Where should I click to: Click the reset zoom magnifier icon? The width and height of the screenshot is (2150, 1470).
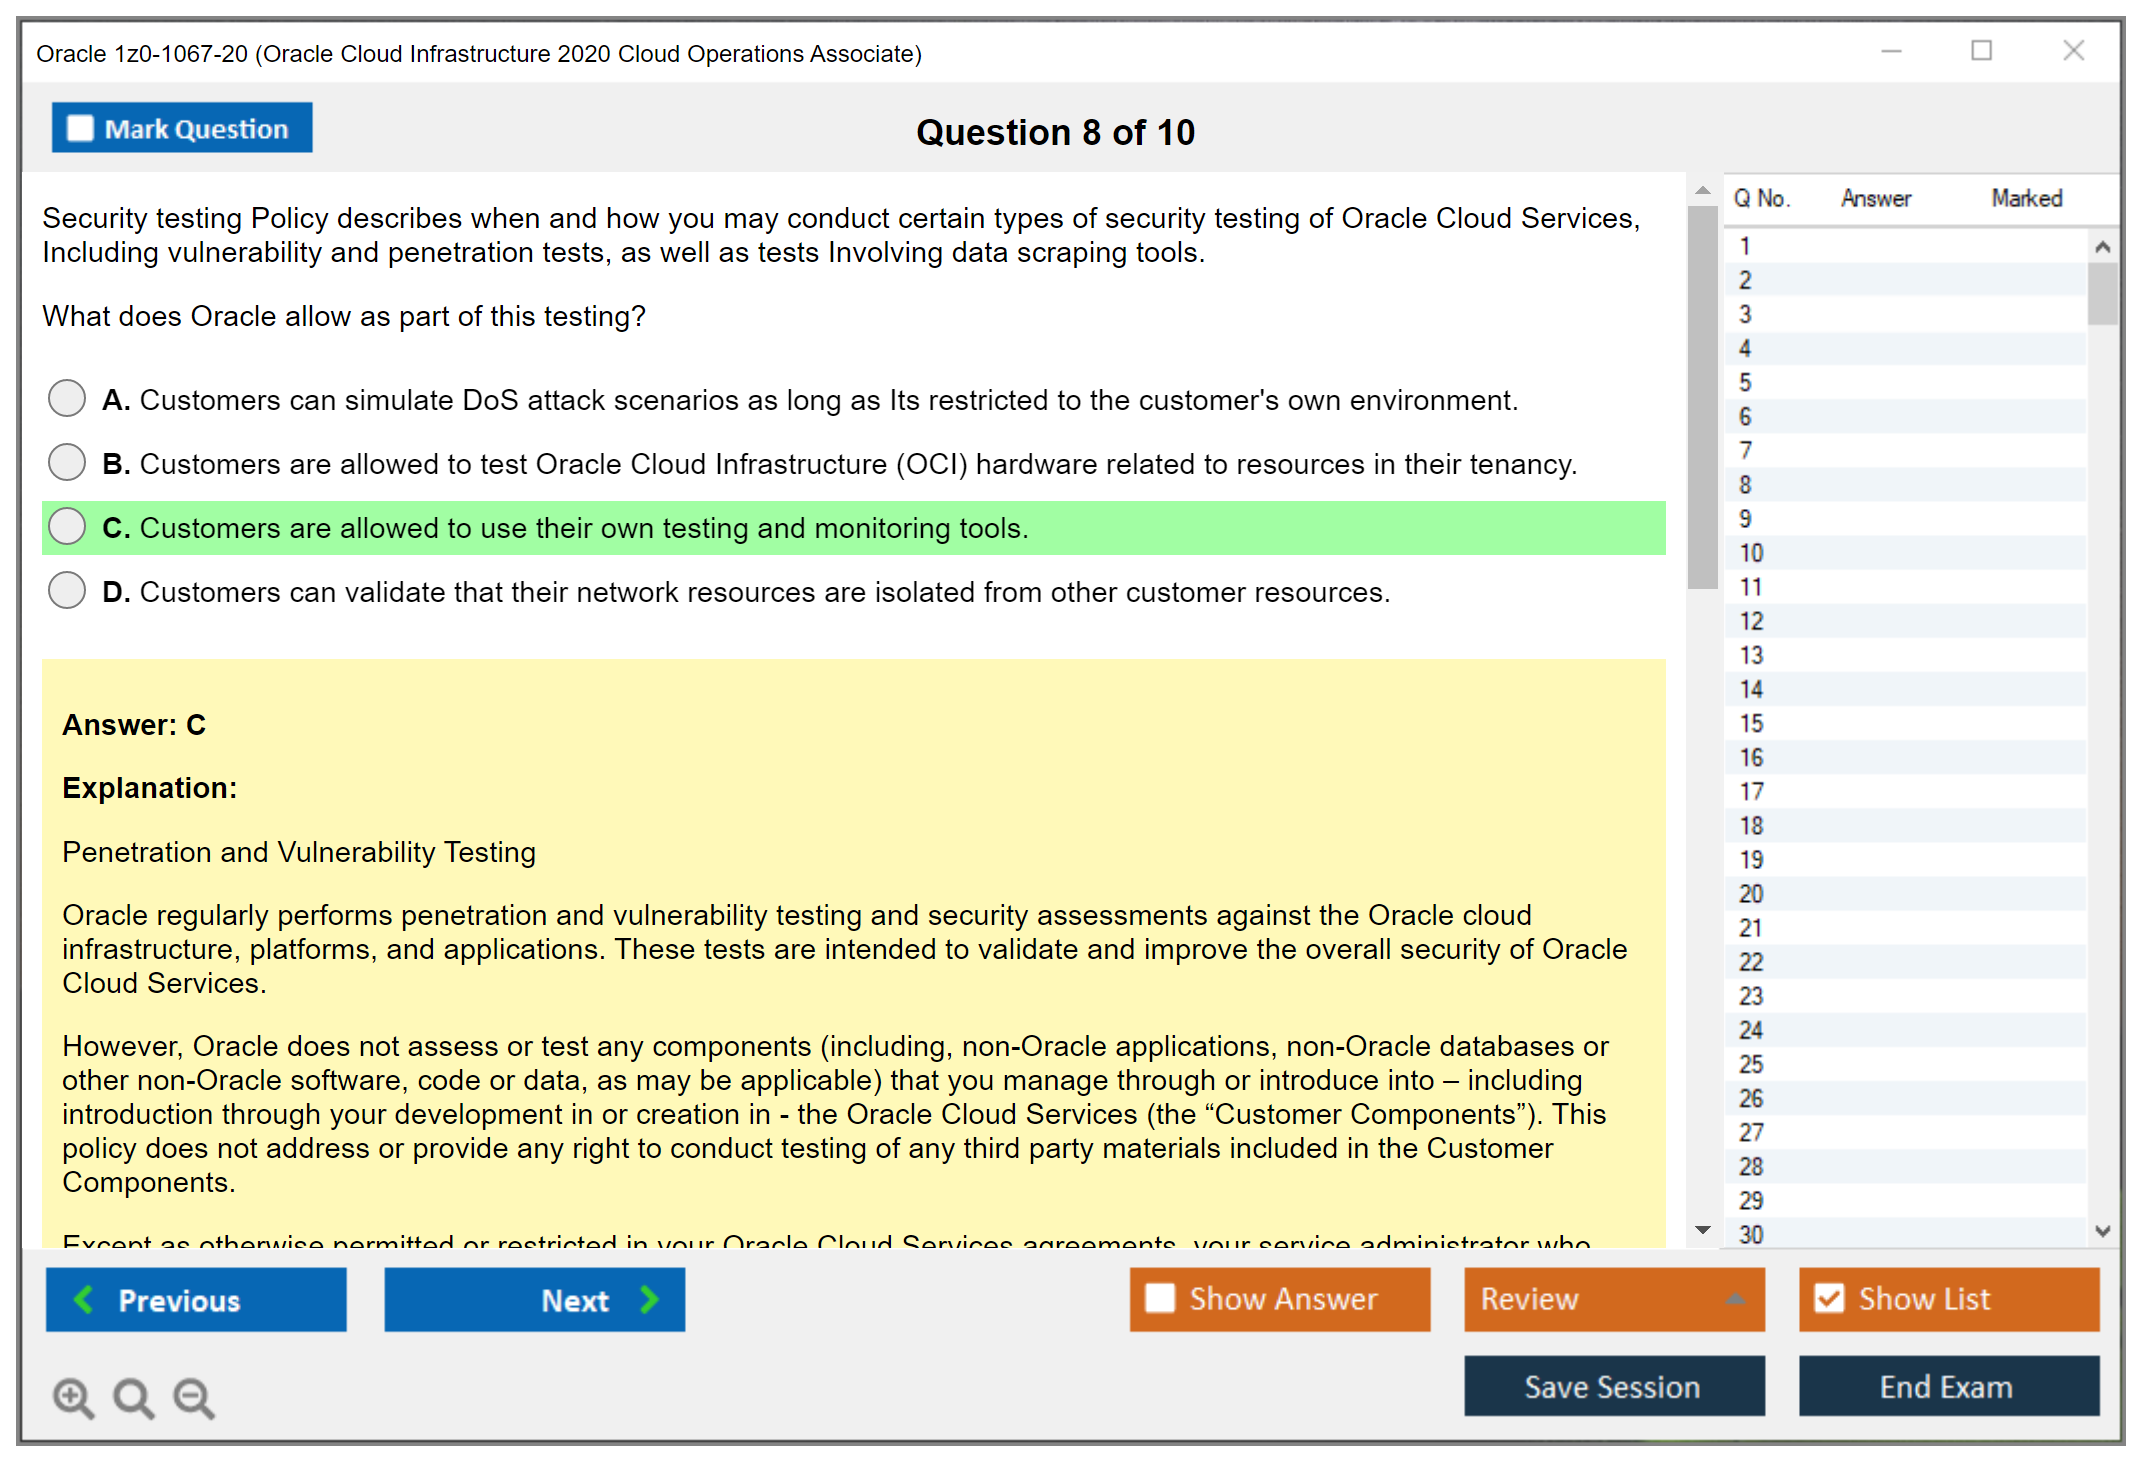[x=133, y=1397]
